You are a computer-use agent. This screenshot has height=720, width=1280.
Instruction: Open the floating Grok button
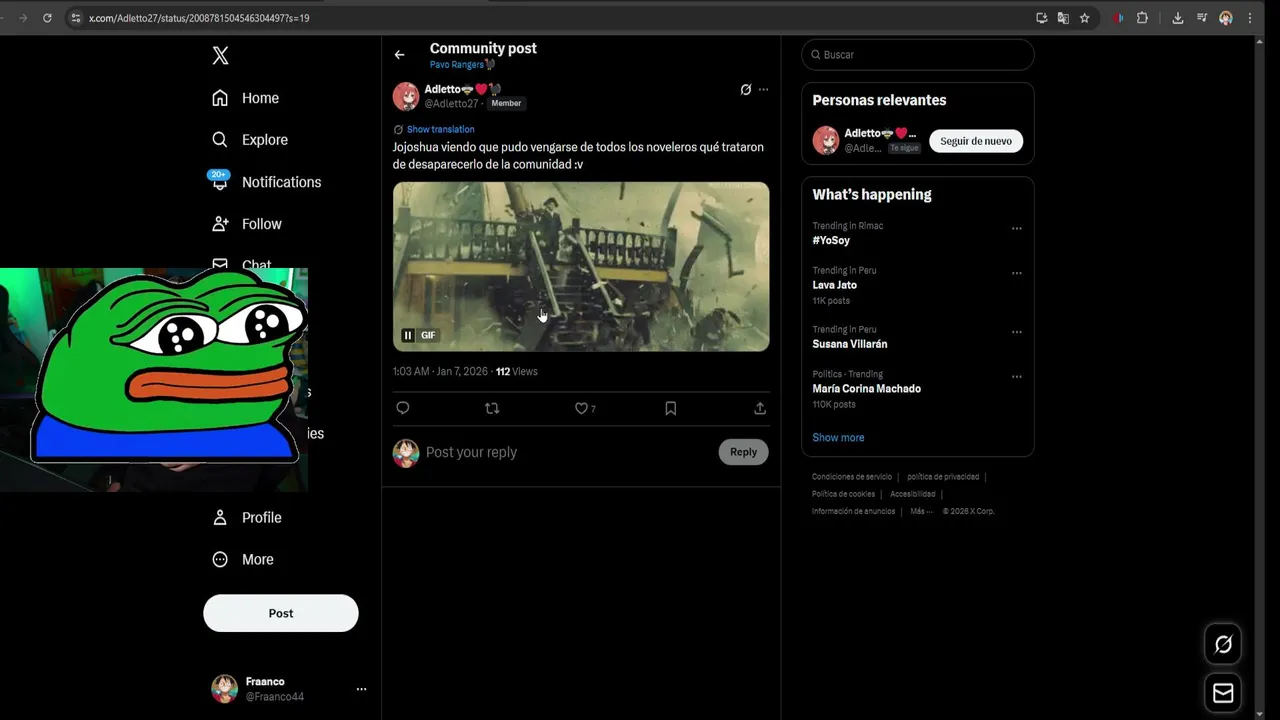(1223, 645)
